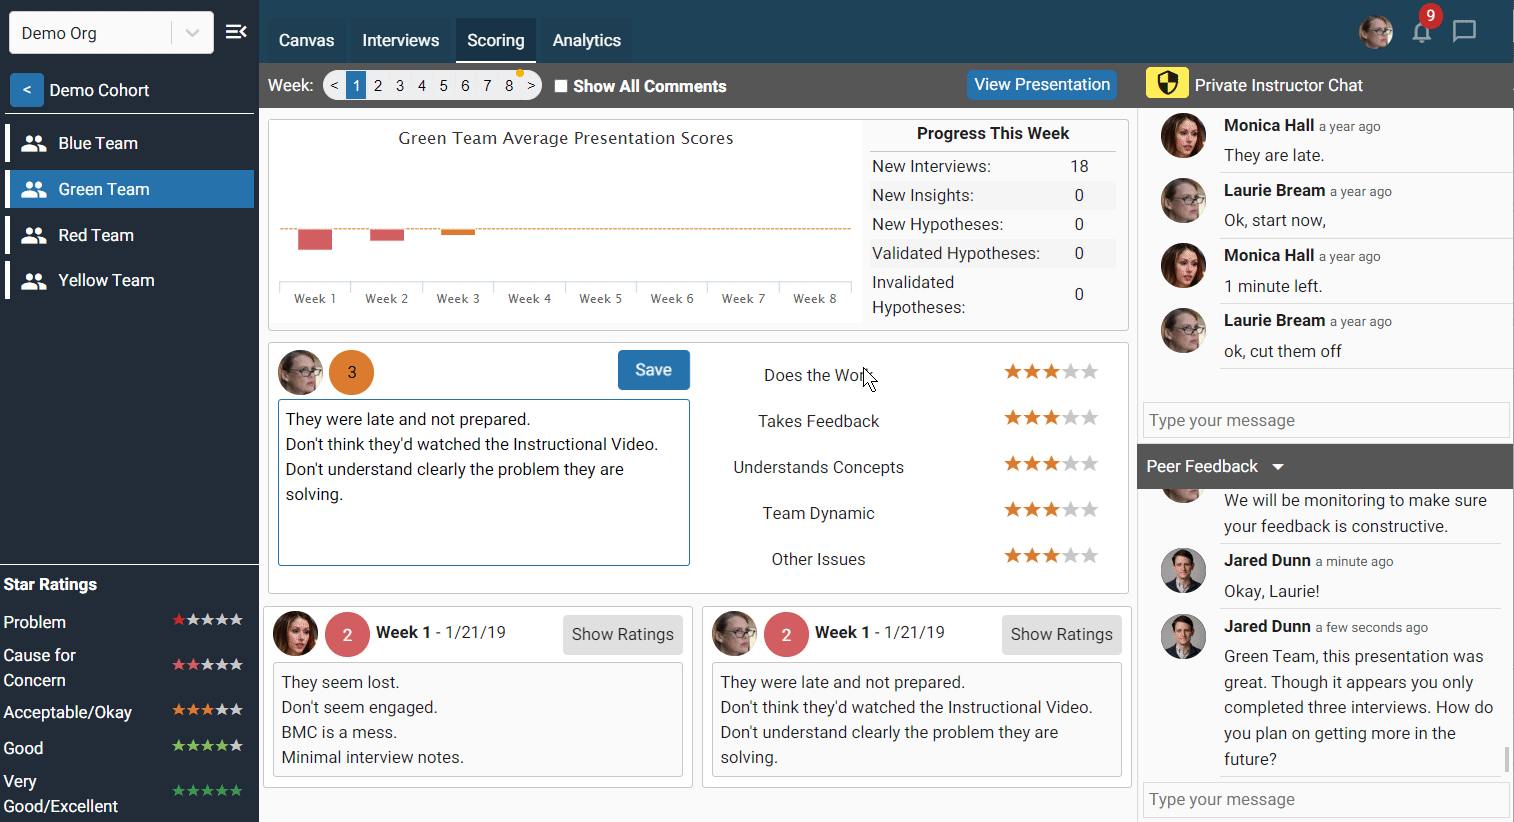1514x822 pixels.
Task: Set Understands Concepts star rating
Action: [1051, 464]
